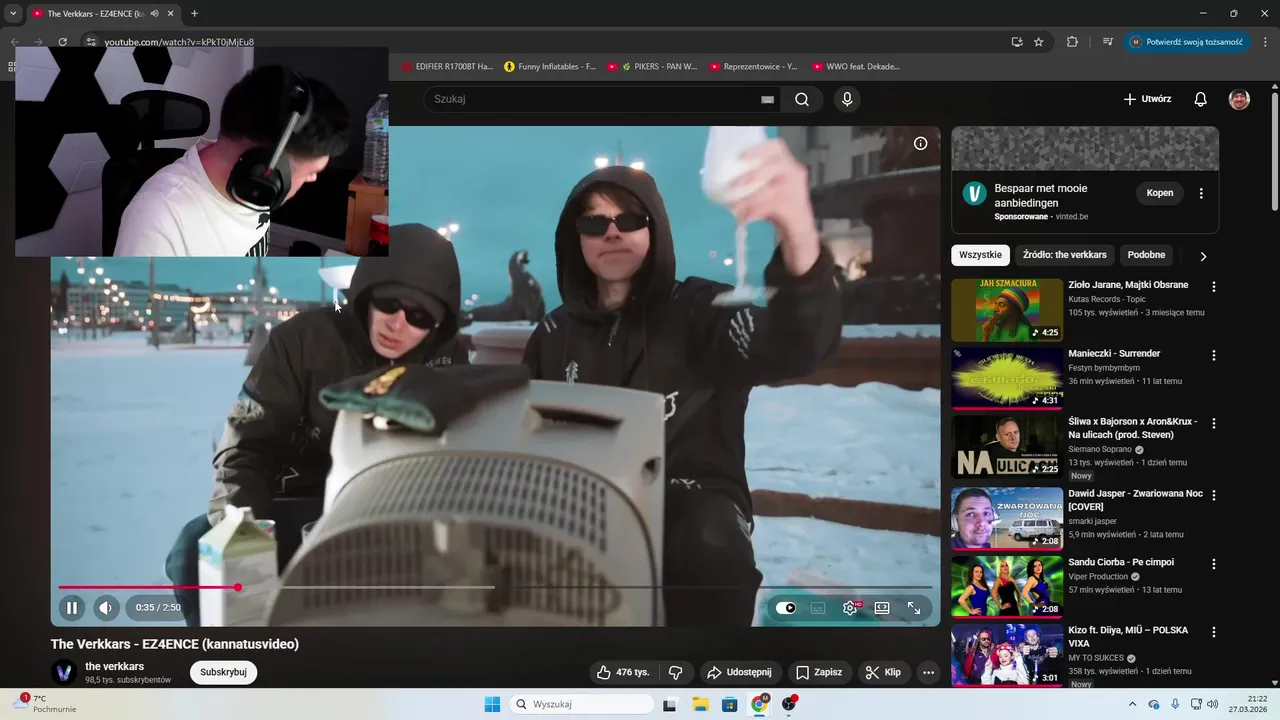This screenshot has height=720, width=1280.
Task: Open the verkkars channel name link
Action: pos(114,666)
